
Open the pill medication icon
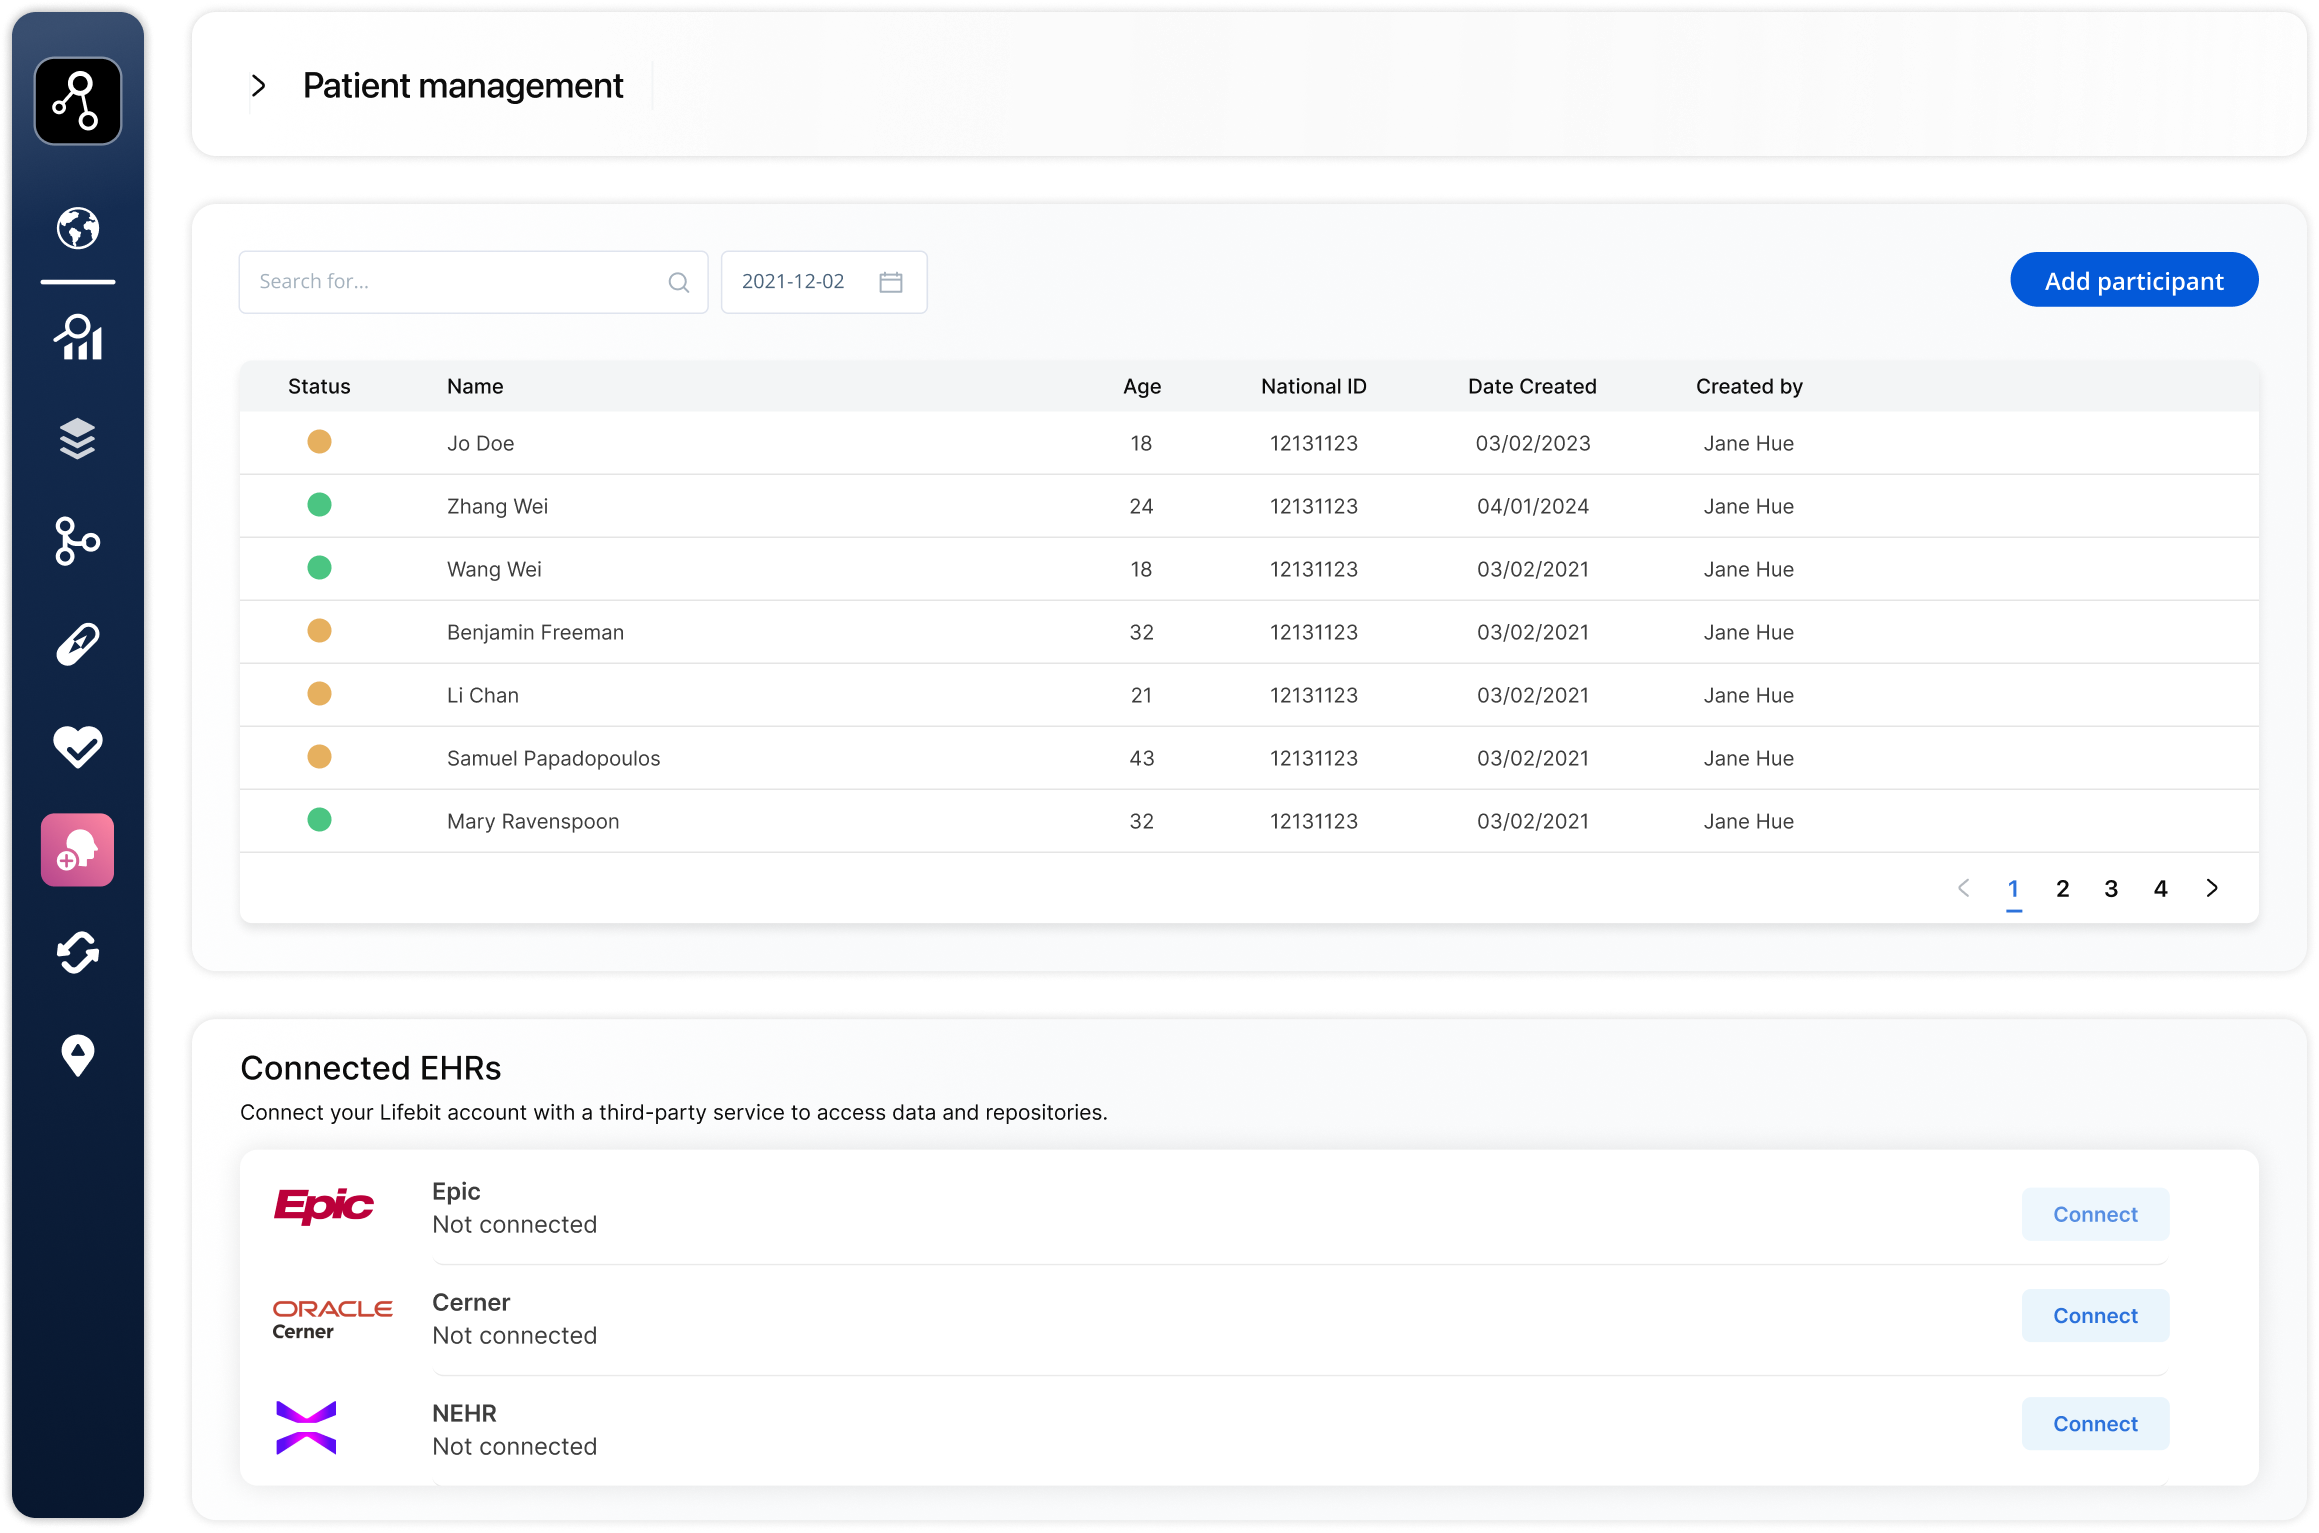78,644
